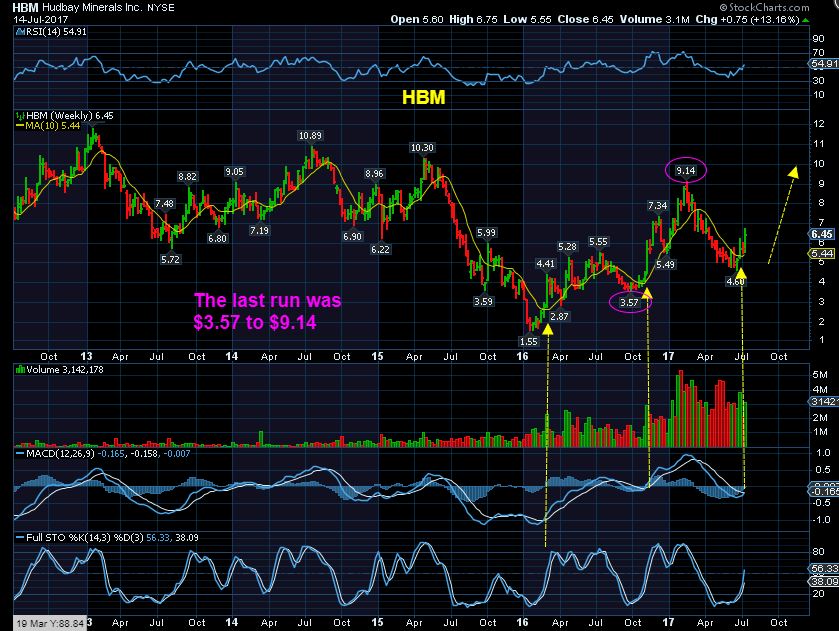Image resolution: width=839 pixels, height=631 pixels.
Task: Click the 6.22 low price label
Action: [x=380, y=249]
